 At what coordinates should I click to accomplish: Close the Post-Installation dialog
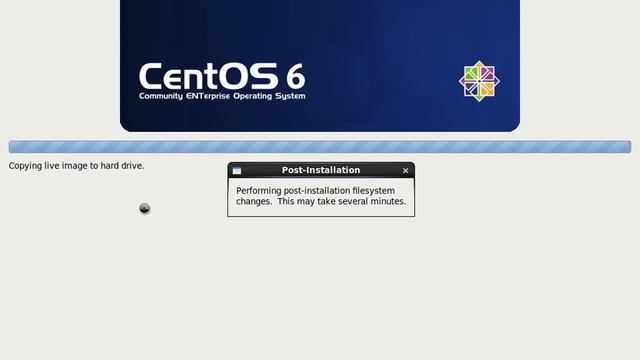[x=405, y=171]
